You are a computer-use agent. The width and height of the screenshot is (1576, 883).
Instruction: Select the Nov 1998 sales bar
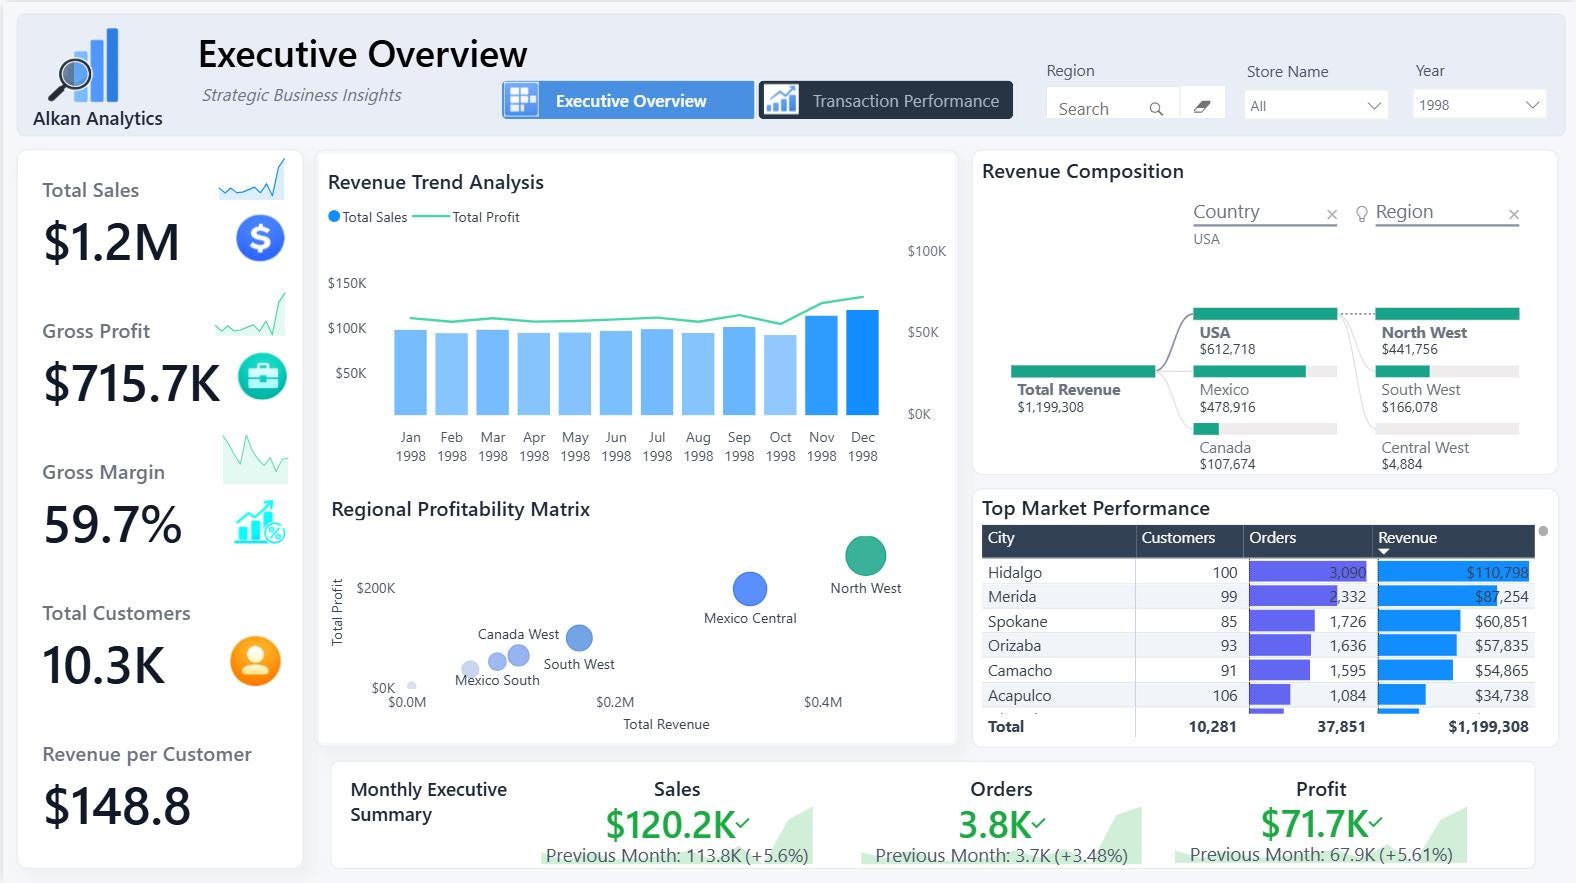click(x=821, y=365)
